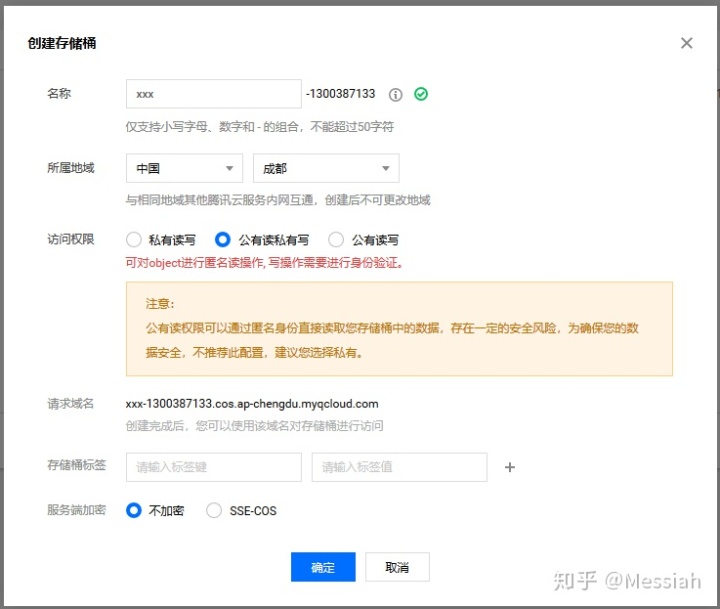Viewport: 720px width, 609px height.
Task: Add another tag with plus icon
Action: [x=510, y=467]
